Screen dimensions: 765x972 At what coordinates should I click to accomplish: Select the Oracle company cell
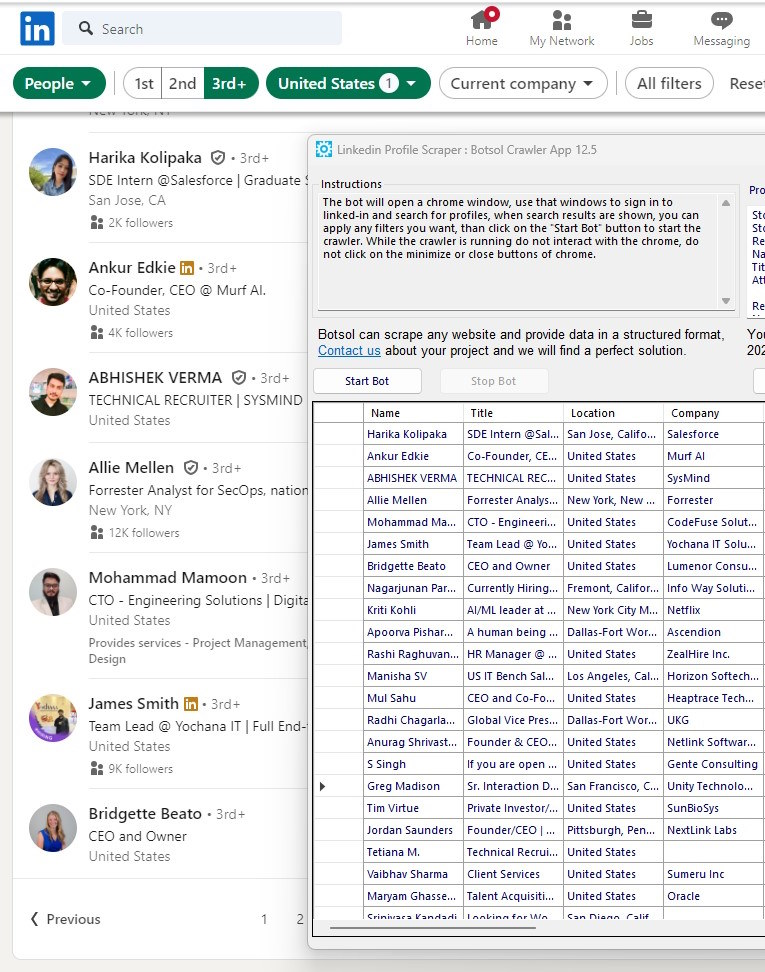(714, 896)
